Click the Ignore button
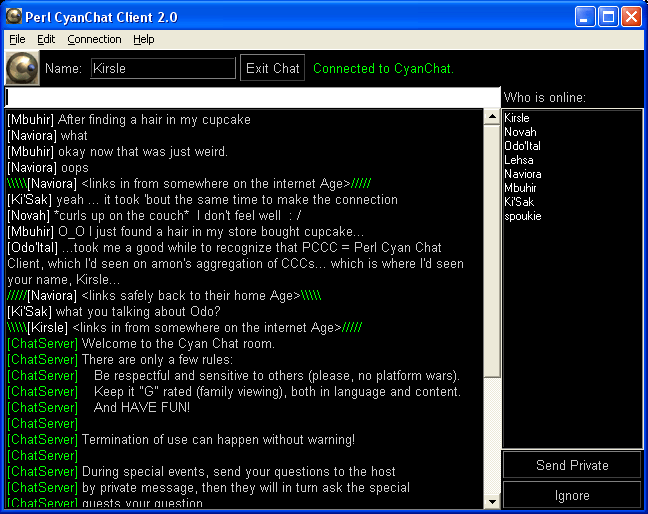This screenshot has height=514, width=648. pyautogui.click(x=572, y=495)
